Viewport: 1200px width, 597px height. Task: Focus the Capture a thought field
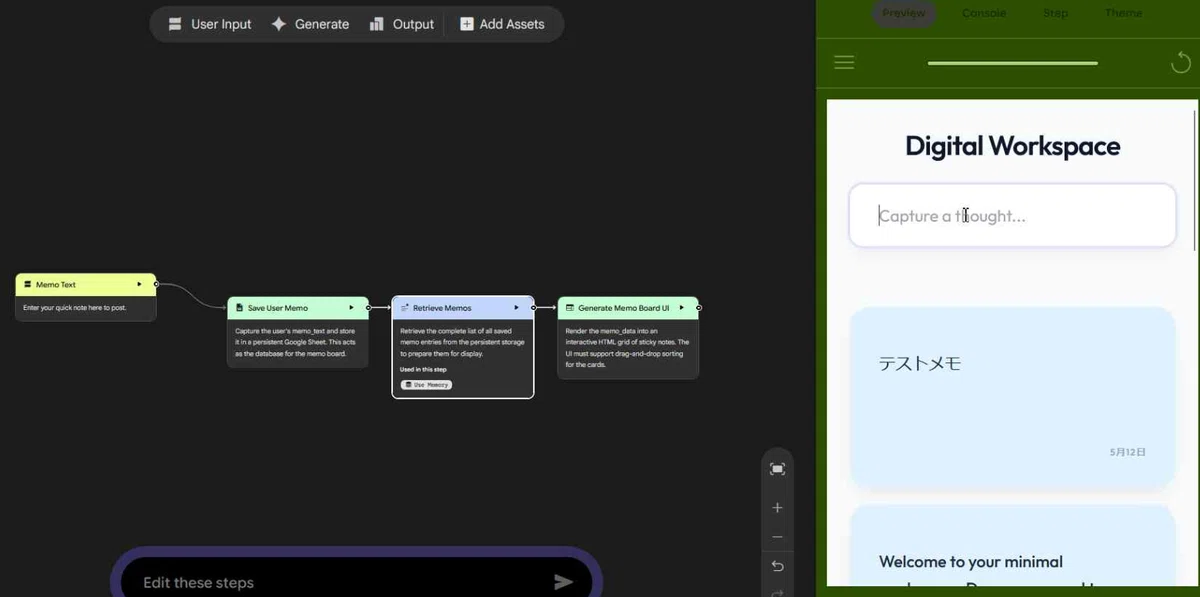1012,215
